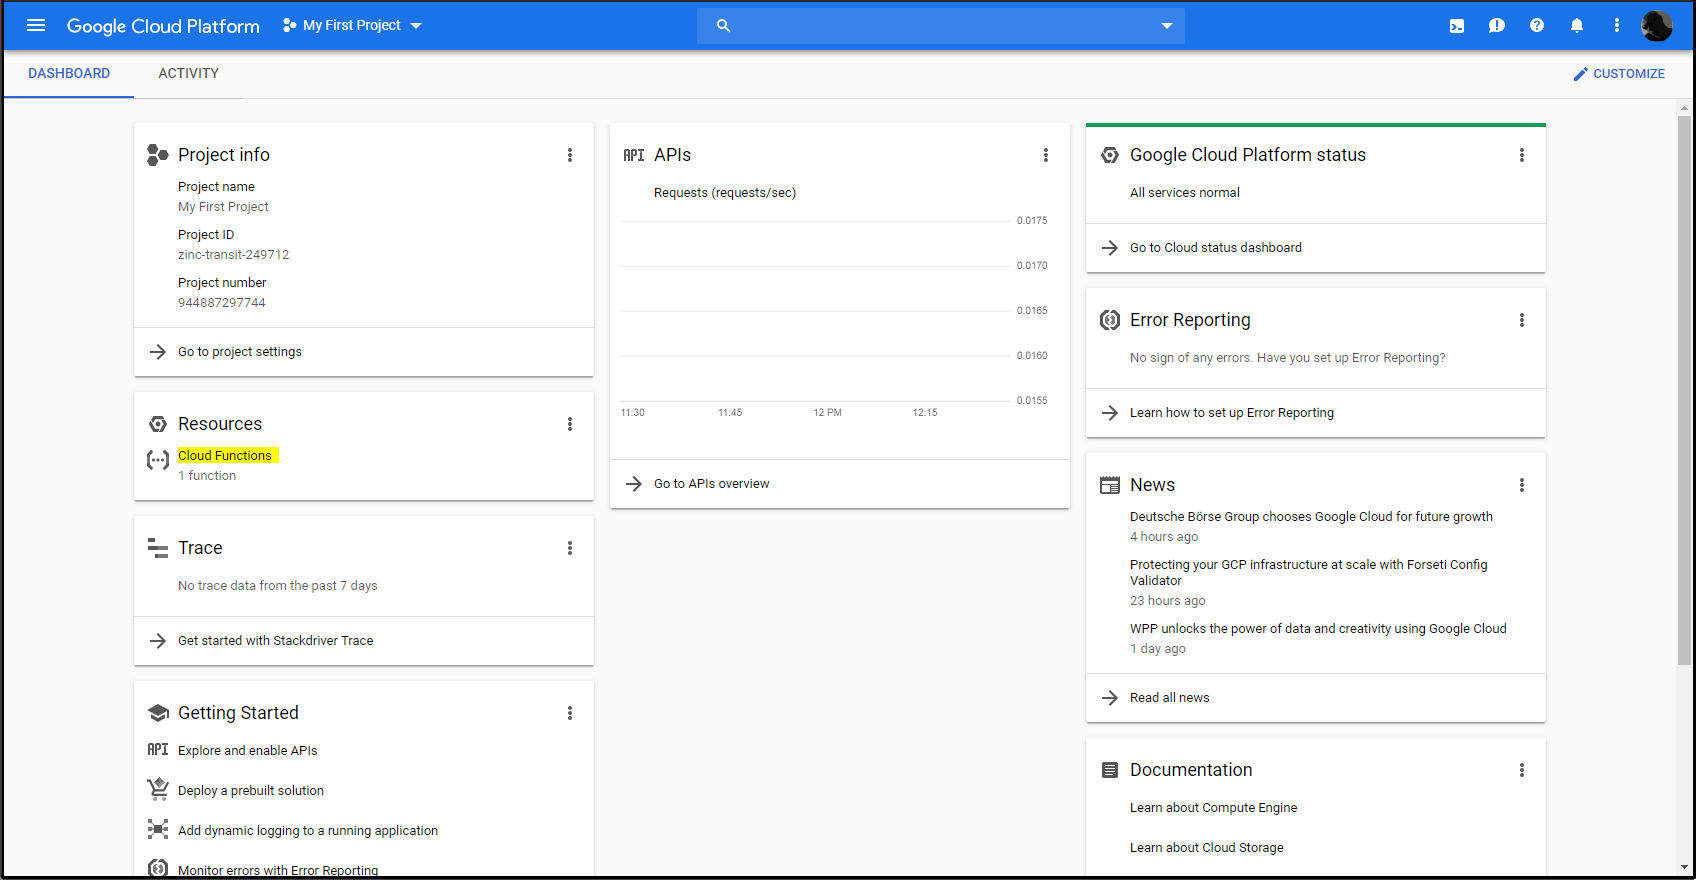Click the search magnifier icon
The height and width of the screenshot is (880, 1696).
(723, 26)
